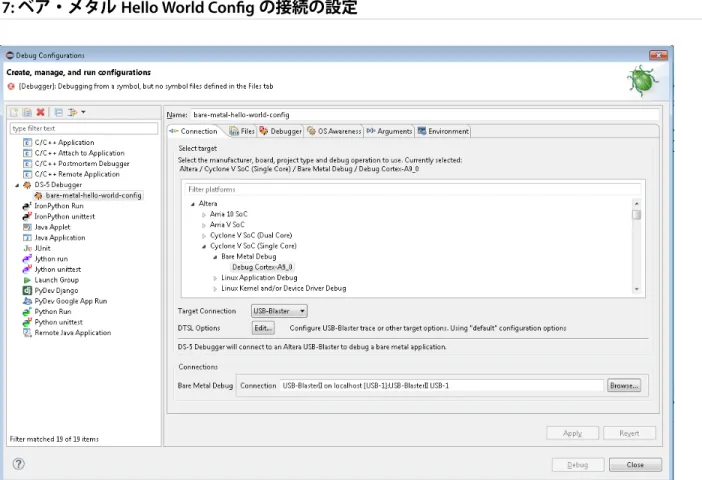
Task: Click Python unittest icon
Action: click(27, 322)
